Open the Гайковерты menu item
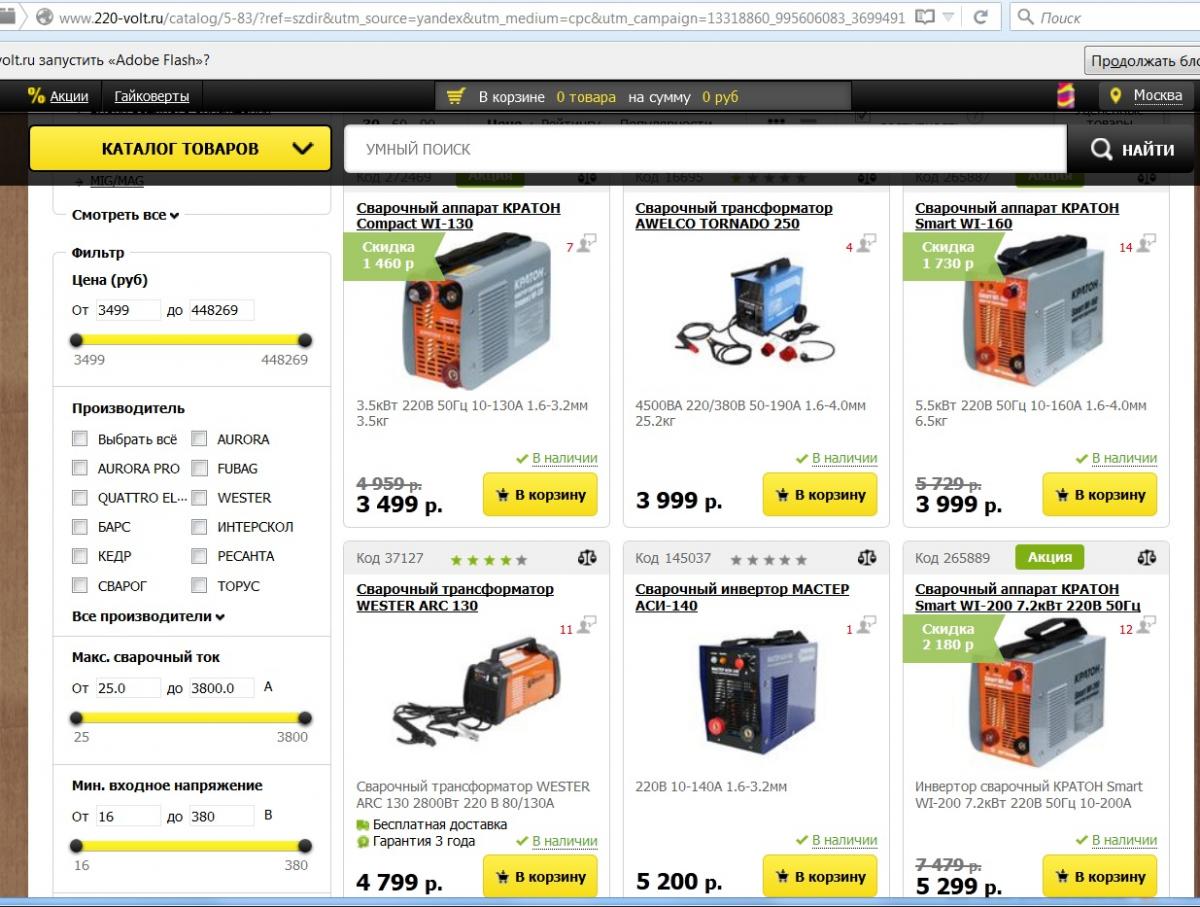1200x907 pixels. 151,97
